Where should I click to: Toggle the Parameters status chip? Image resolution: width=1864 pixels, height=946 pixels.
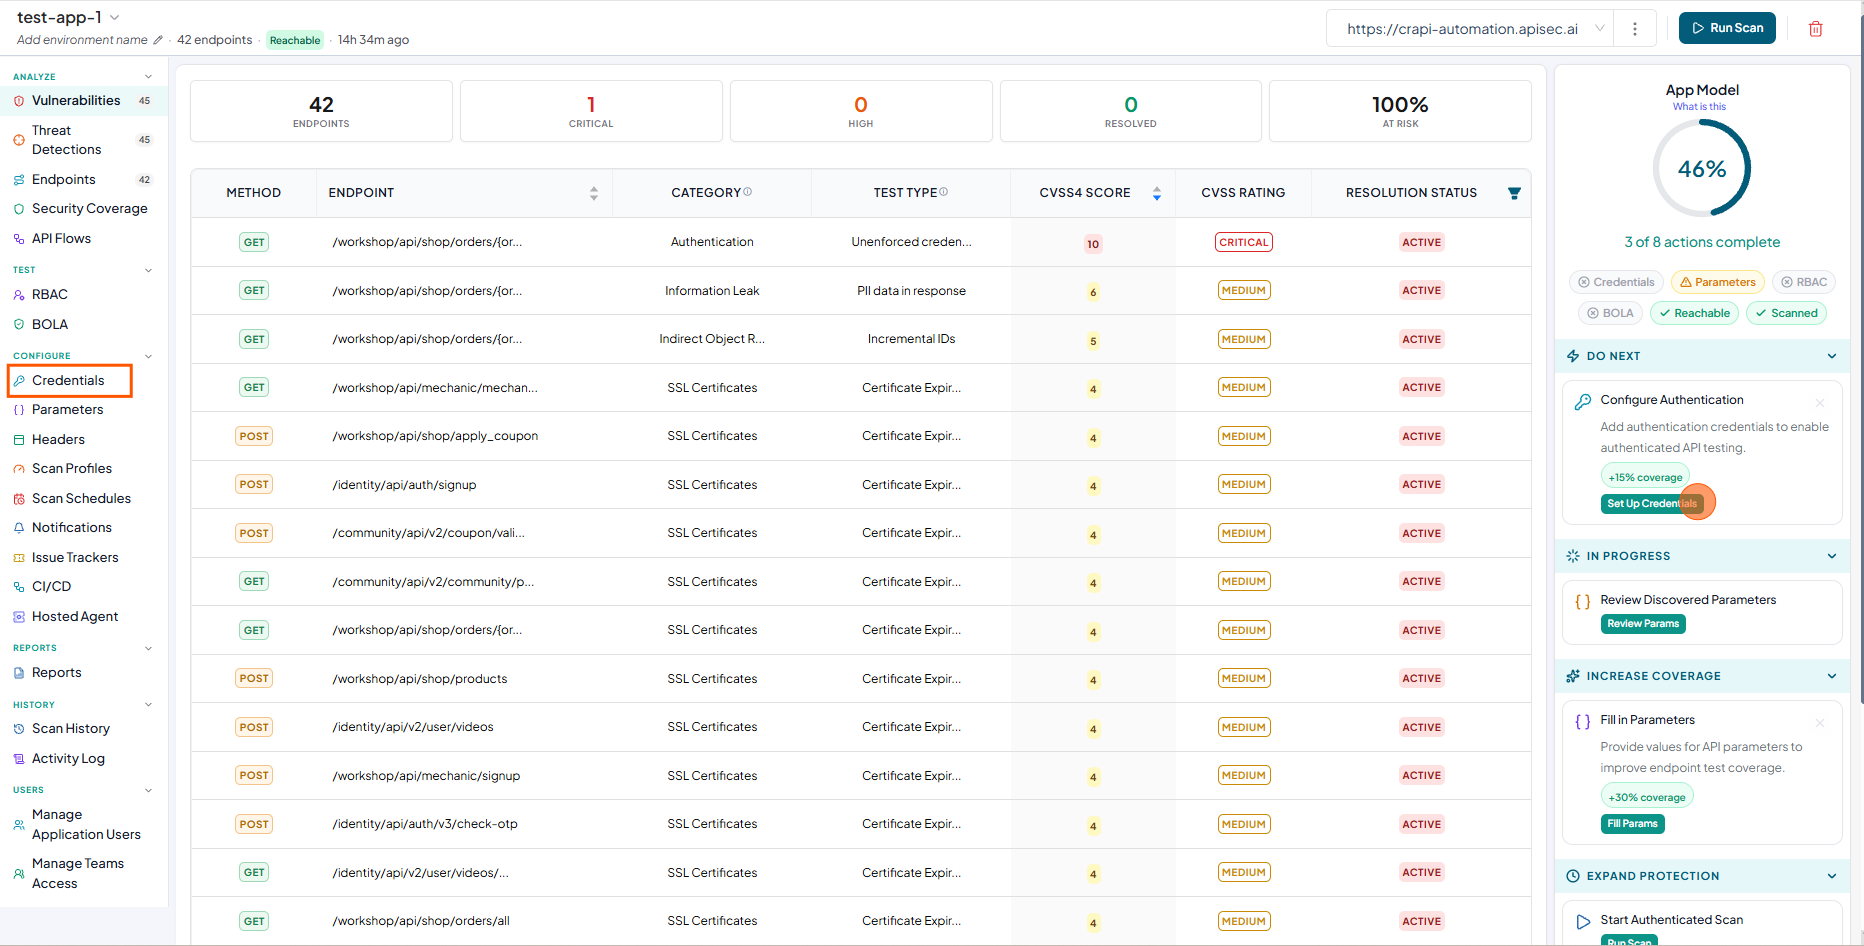(1718, 282)
